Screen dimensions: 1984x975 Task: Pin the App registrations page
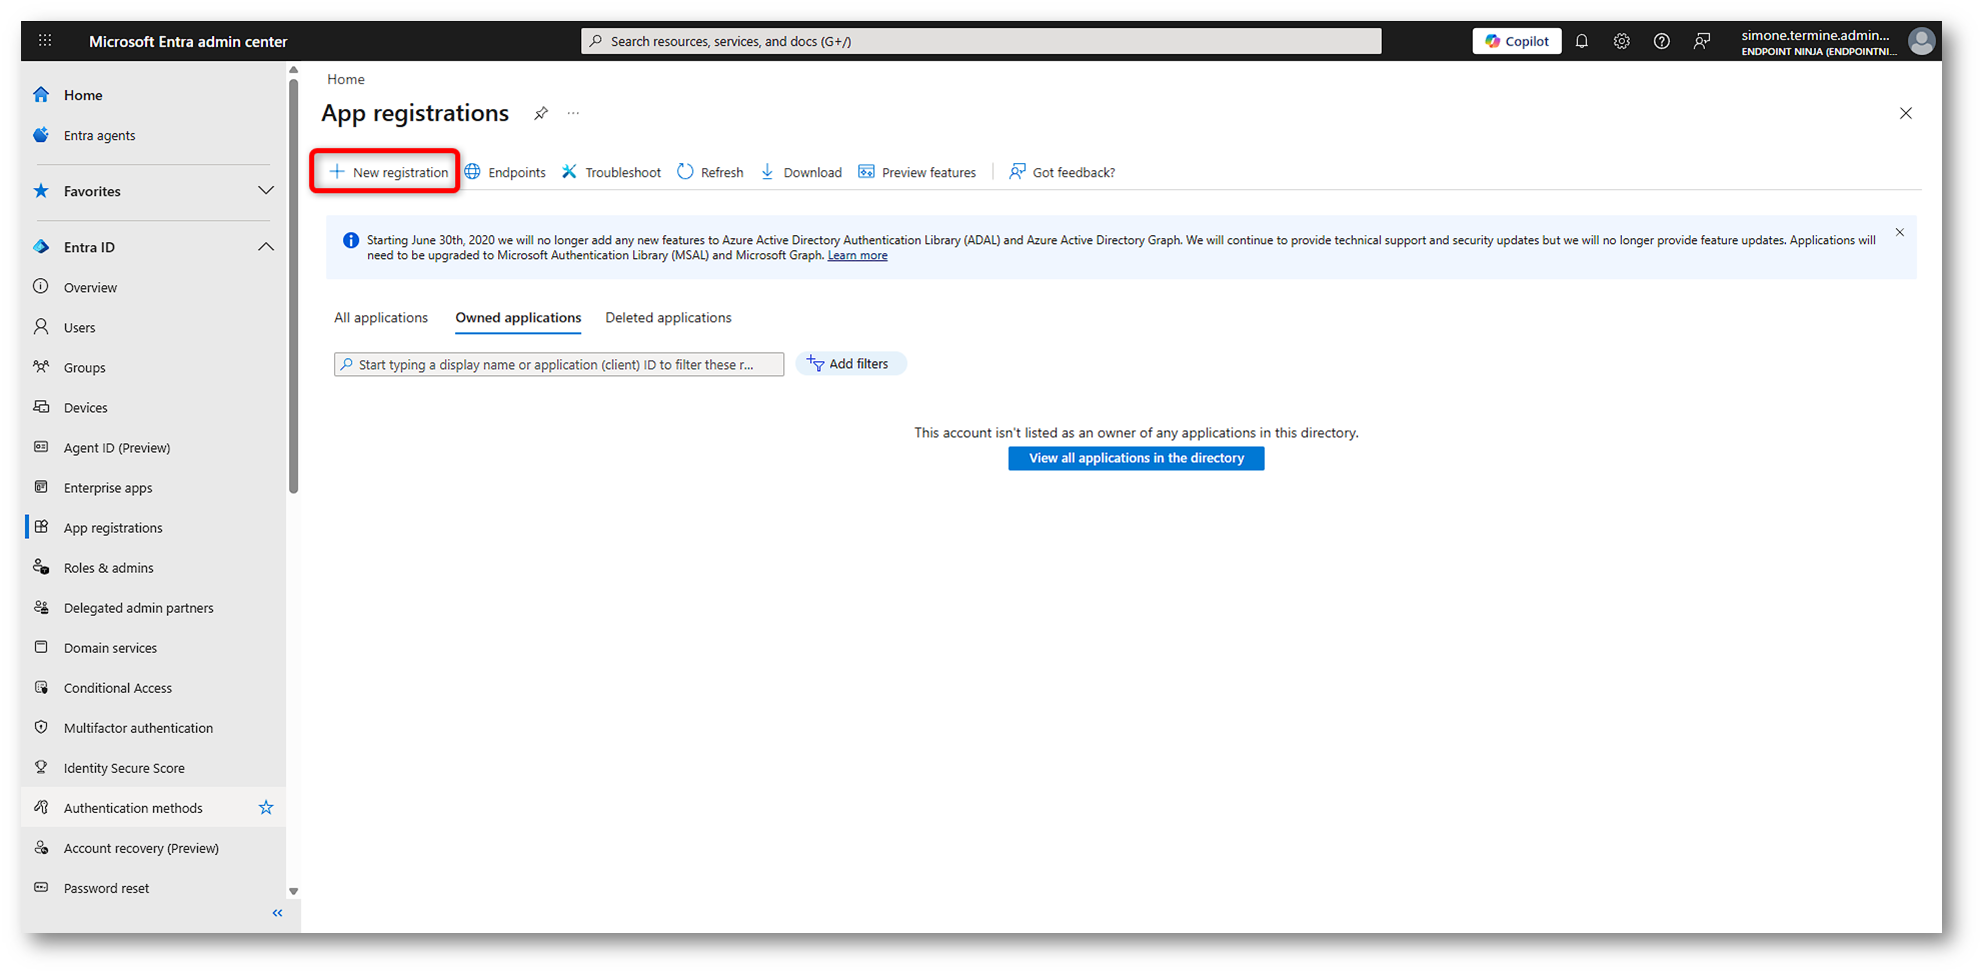(x=541, y=113)
